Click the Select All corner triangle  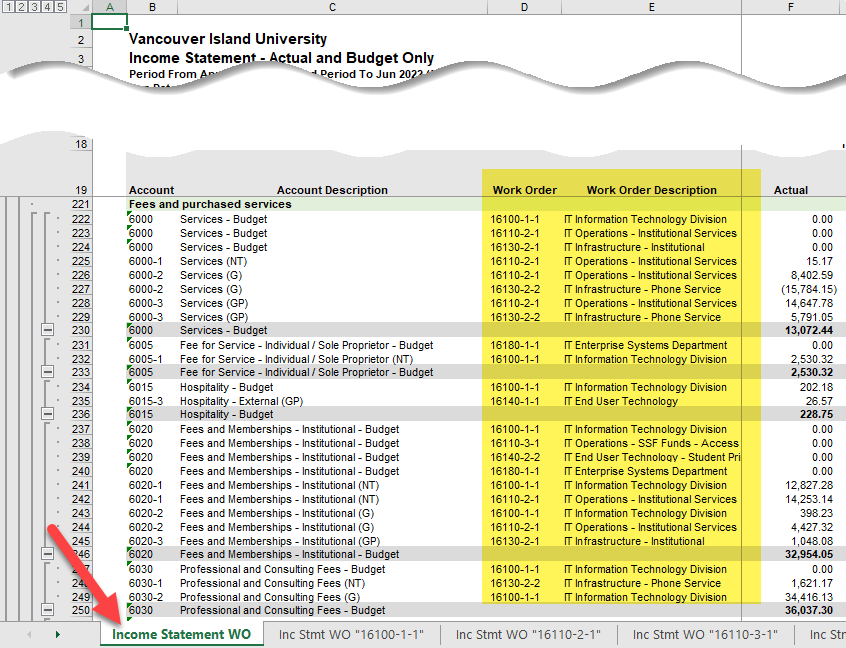coord(84,7)
